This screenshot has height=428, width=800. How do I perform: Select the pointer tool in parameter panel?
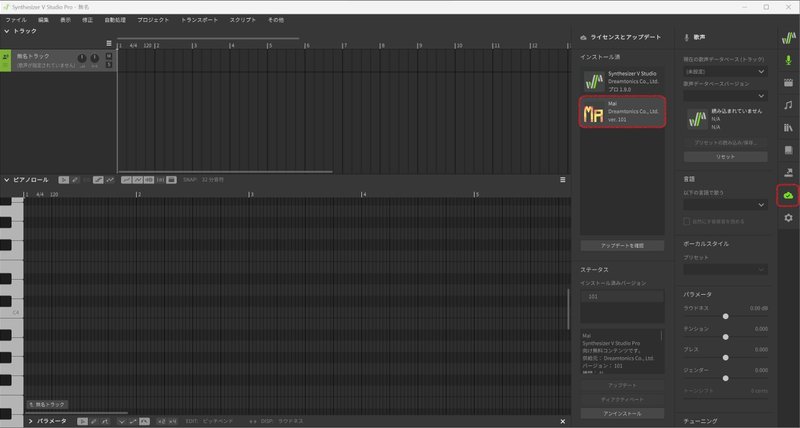tap(82, 421)
